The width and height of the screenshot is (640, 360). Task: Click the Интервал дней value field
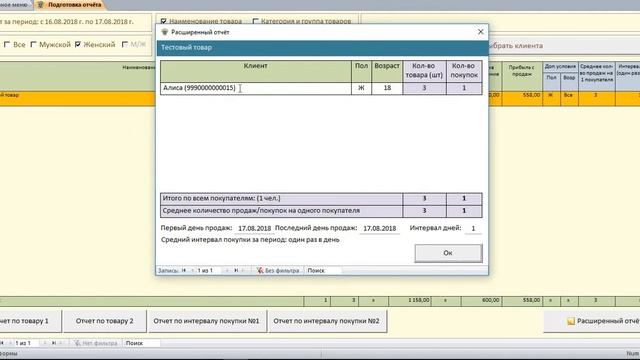[x=473, y=229]
